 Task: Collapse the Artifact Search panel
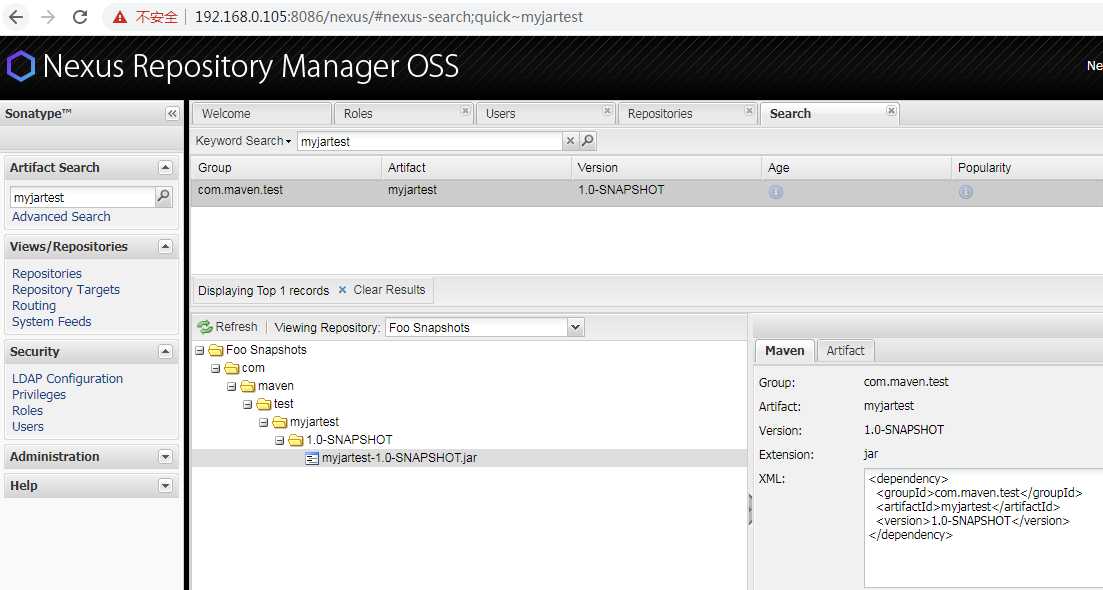tap(165, 167)
